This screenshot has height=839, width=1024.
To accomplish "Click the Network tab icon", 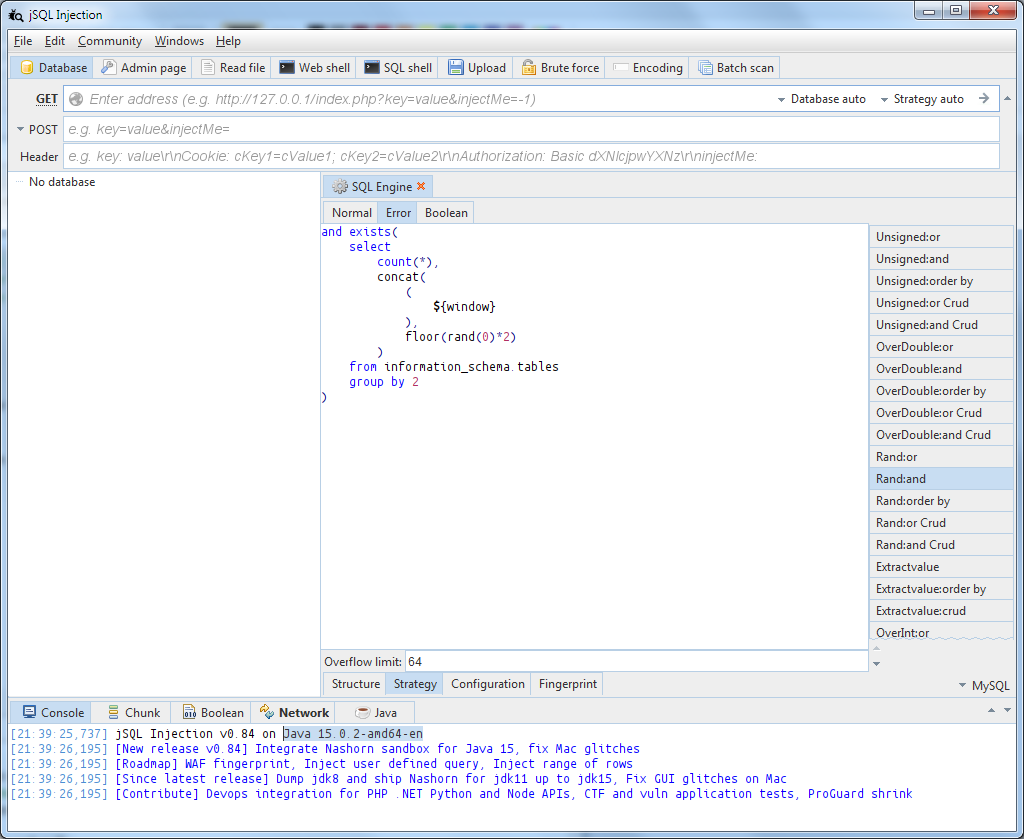I will pyautogui.click(x=266, y=711).
